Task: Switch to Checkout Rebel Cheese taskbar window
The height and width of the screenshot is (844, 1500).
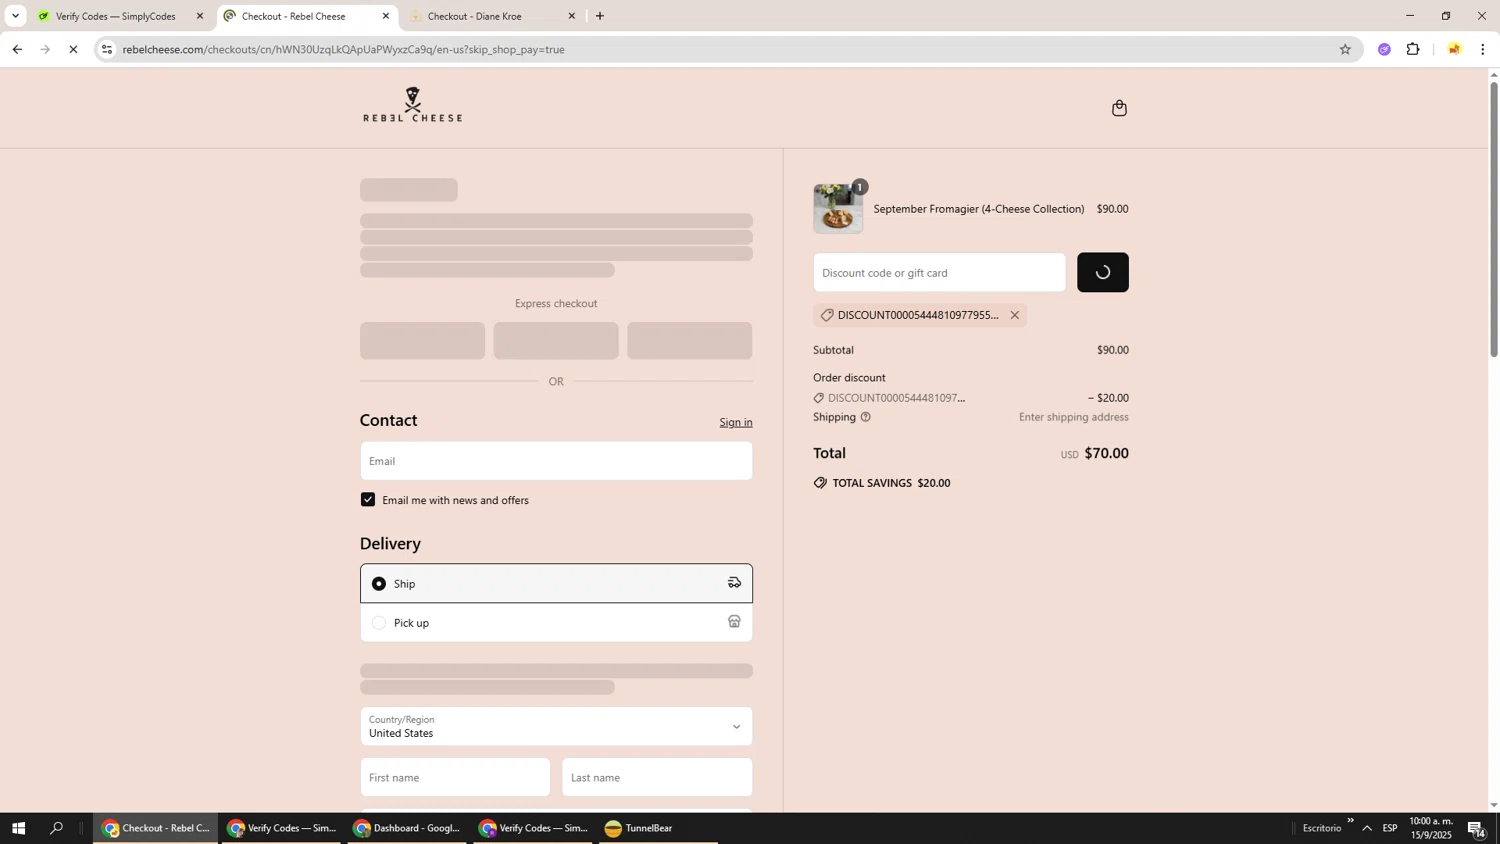Action: [x=155, y=828]
